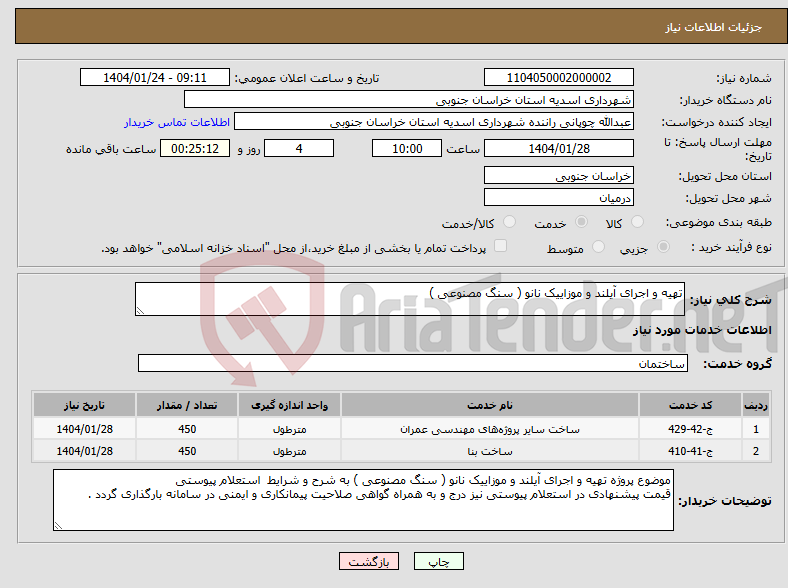Click the کد خدمت column header
This screenshot has height=588, width=788.
coord(691,405)
